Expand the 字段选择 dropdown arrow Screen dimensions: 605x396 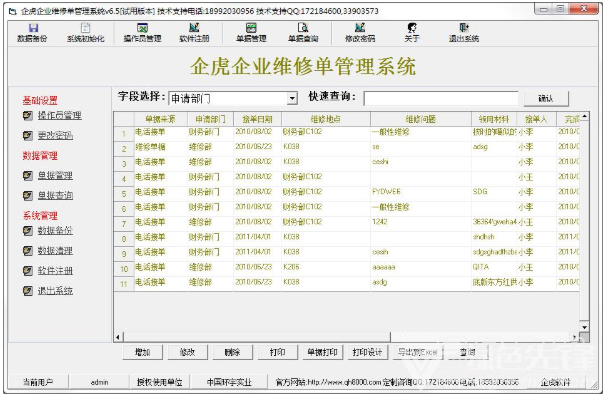(x=292, y=98)
